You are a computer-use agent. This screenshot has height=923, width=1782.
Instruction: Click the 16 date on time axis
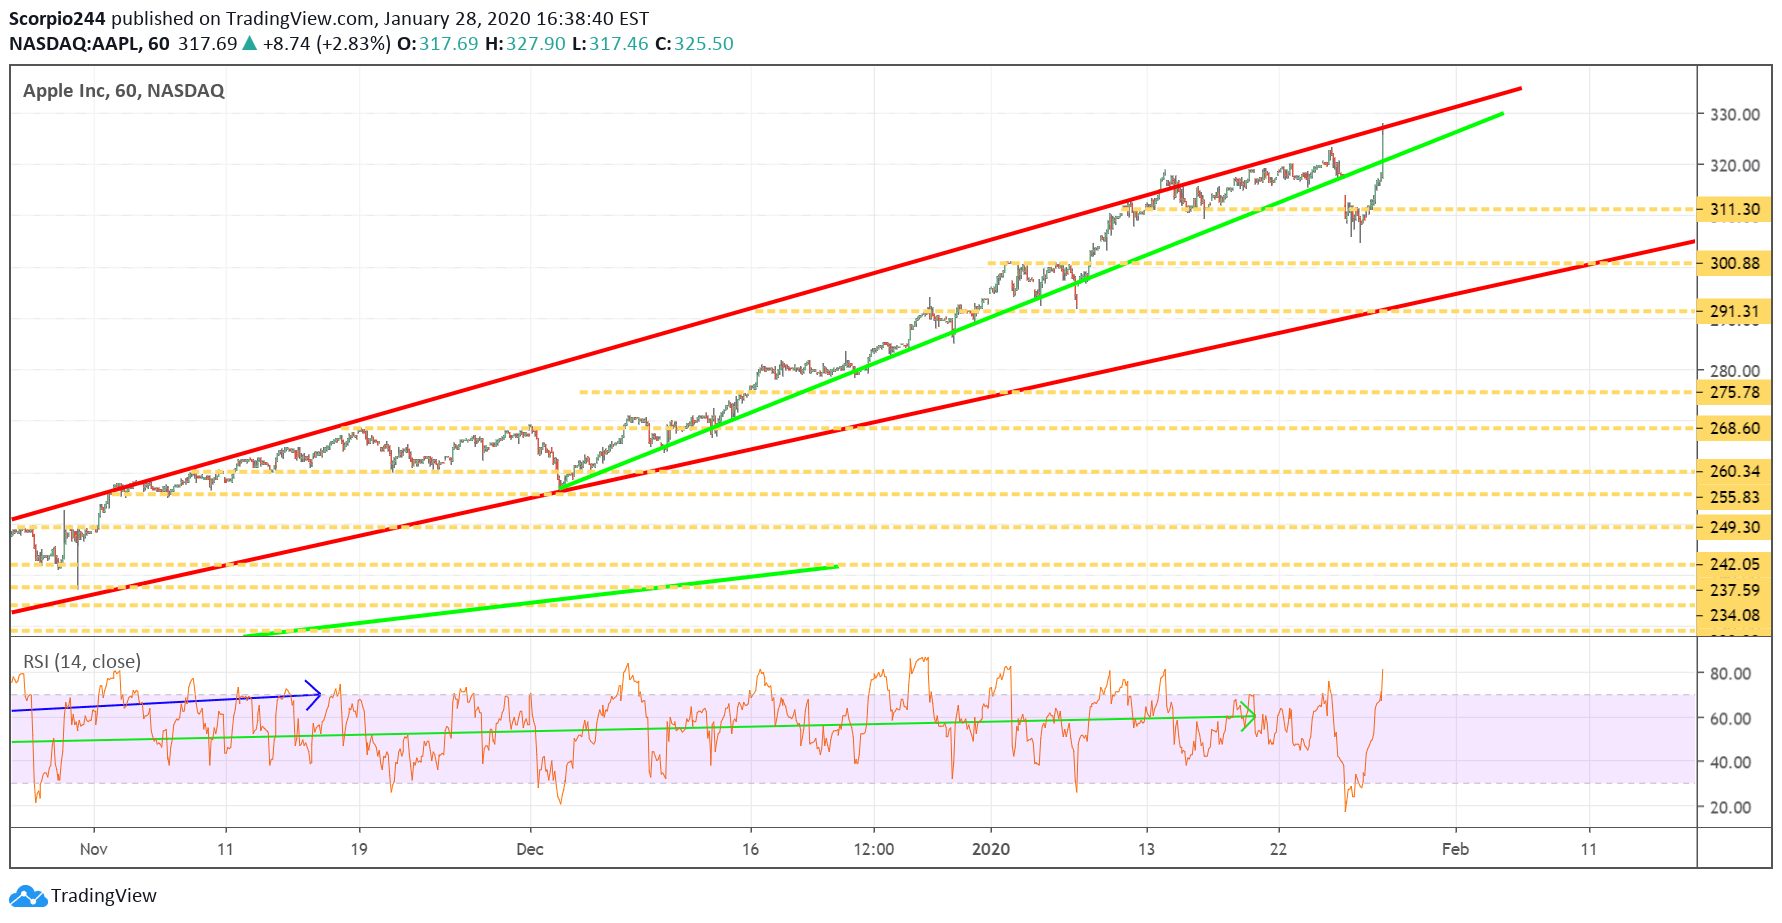[751, 850]
